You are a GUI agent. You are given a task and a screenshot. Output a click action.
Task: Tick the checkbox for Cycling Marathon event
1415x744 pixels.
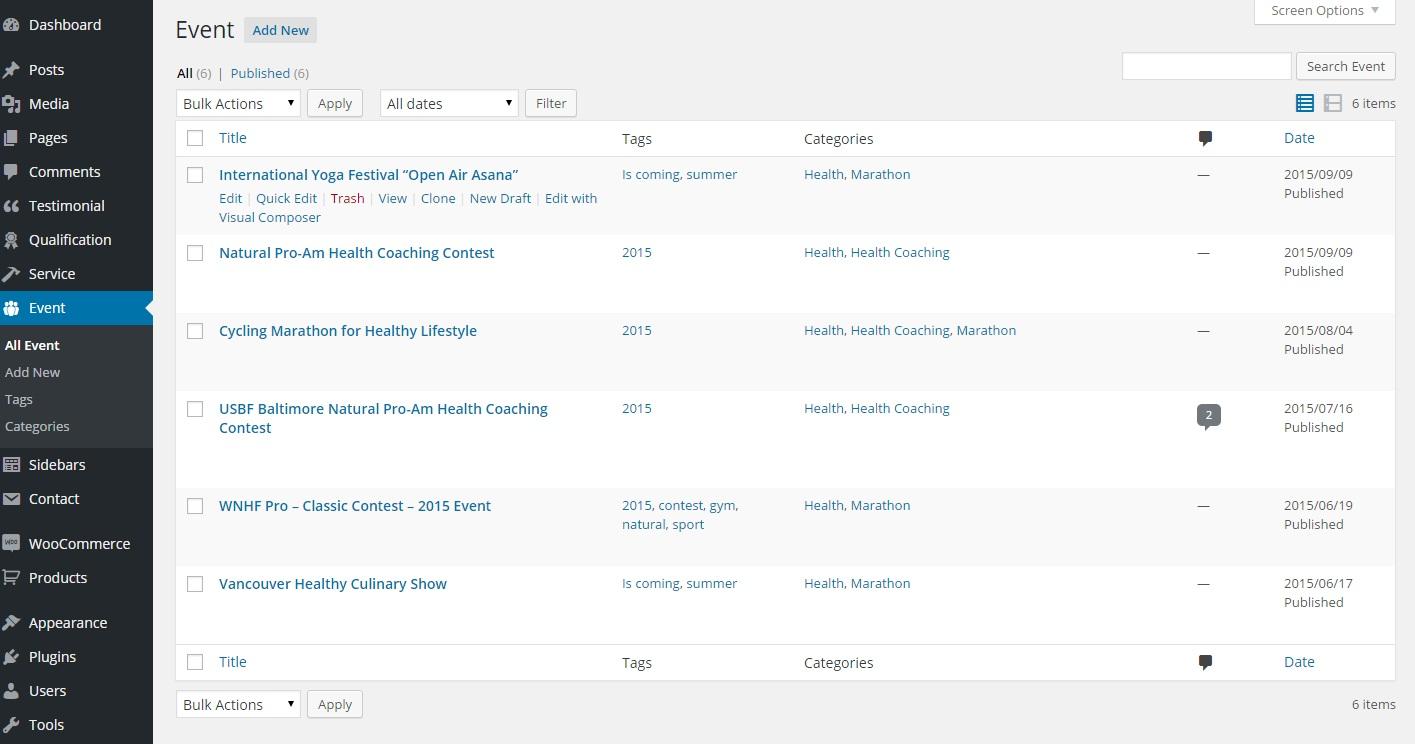point(195,331)
